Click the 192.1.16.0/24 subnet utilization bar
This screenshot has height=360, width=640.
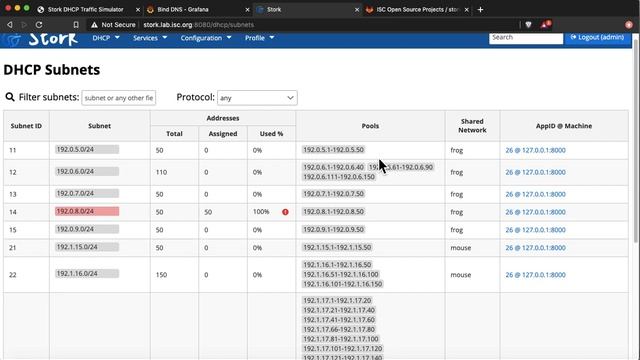[x=87, y=273]
